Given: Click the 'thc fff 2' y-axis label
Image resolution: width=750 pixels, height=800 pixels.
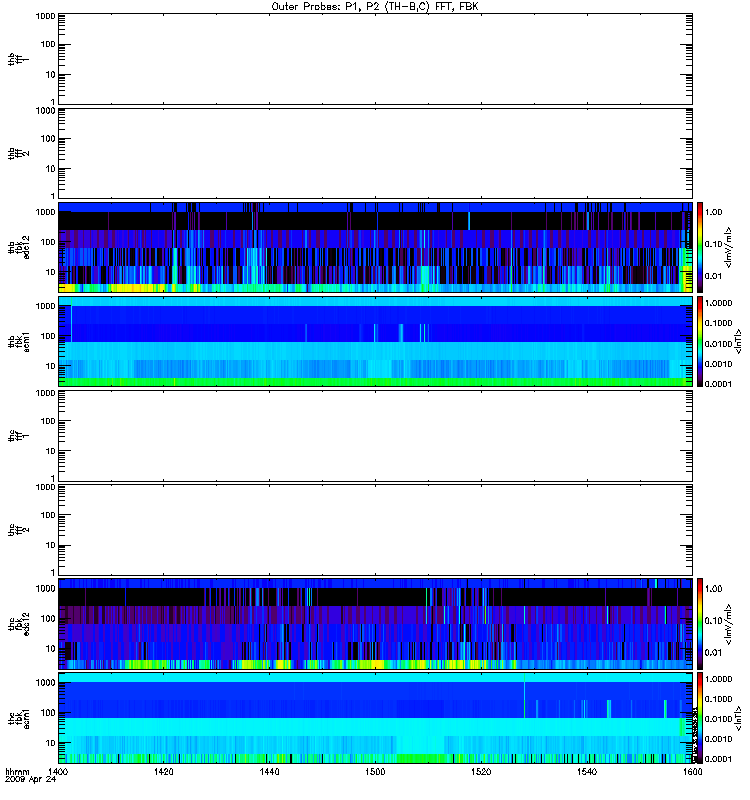Looking at the screenshot, I should coord(18,530).
